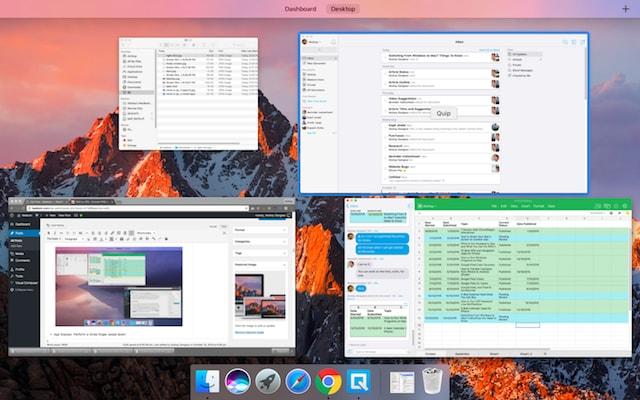This screenshot has width=640, height=400.
Task: Collapse the Categories panel in WordPress editor
Action: (284, 242)
